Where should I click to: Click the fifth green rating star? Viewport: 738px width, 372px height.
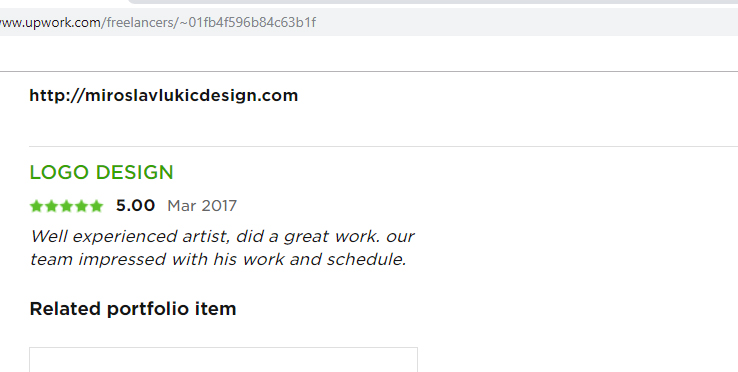pyautogui.click(x=96, y=206)
